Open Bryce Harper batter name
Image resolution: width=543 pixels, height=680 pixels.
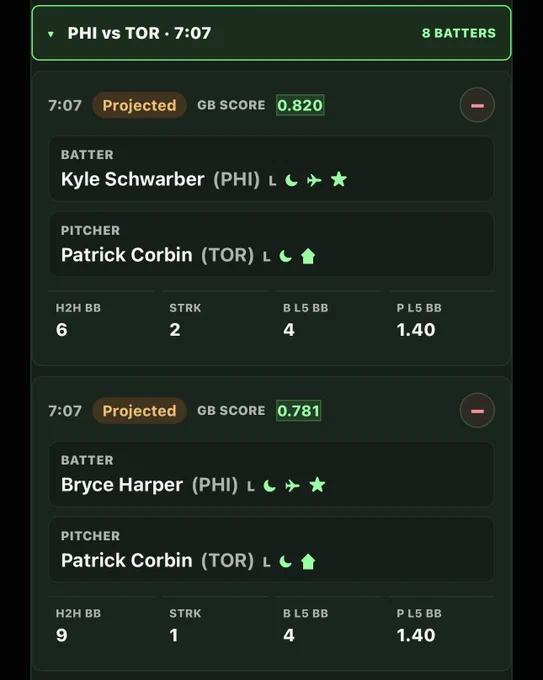[122, 485]
